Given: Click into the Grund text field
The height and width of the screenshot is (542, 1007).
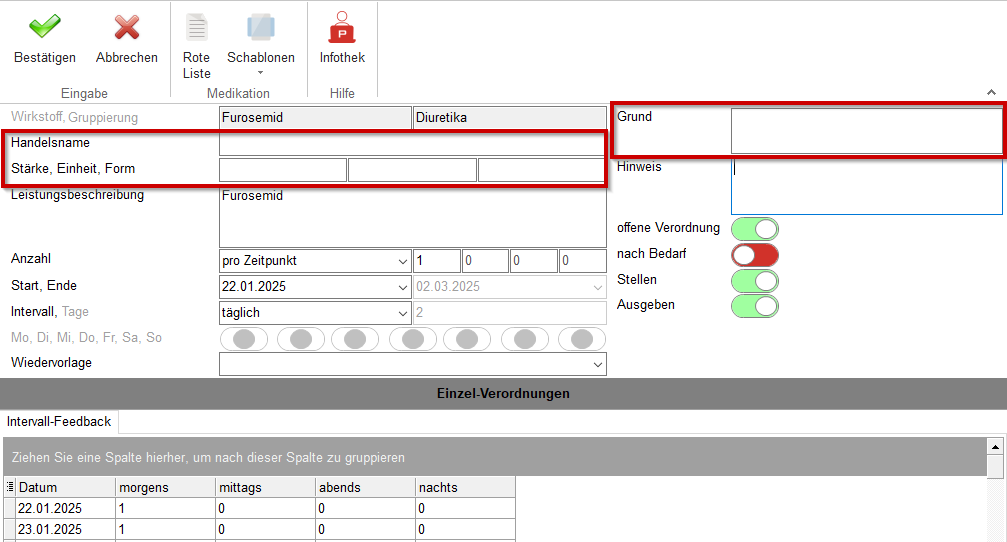Looking at the screenshot, I should click(x=866, y=131).
